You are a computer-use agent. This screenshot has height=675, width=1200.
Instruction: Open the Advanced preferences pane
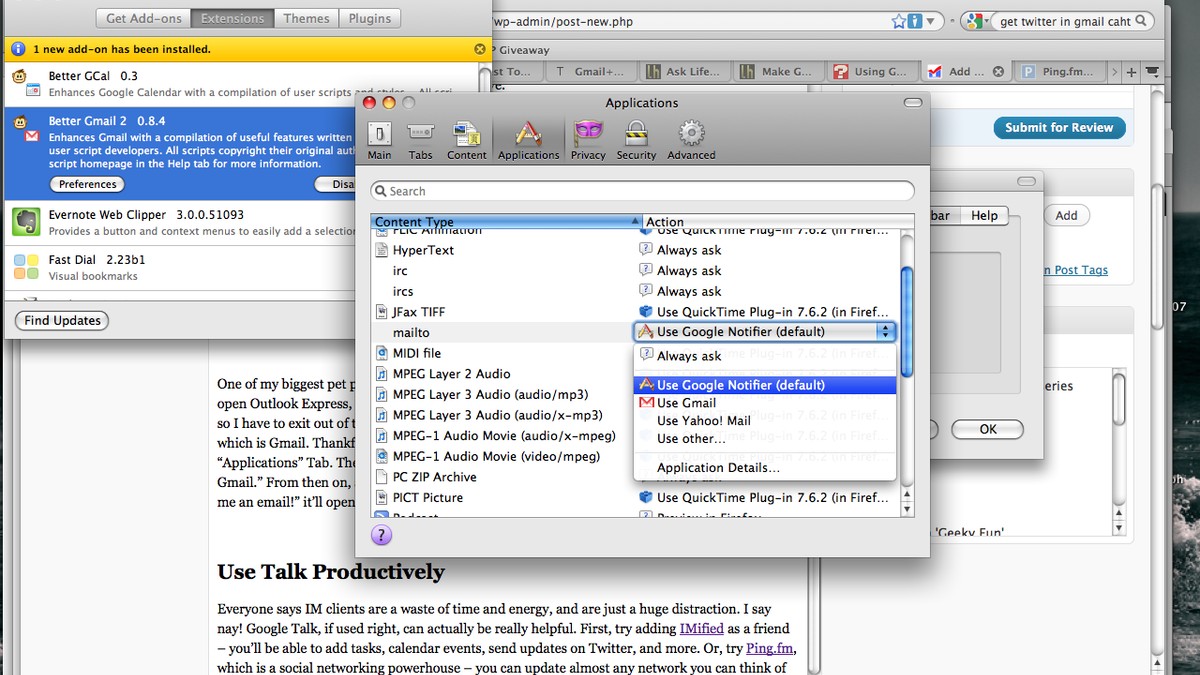click(x=691, y=140)
